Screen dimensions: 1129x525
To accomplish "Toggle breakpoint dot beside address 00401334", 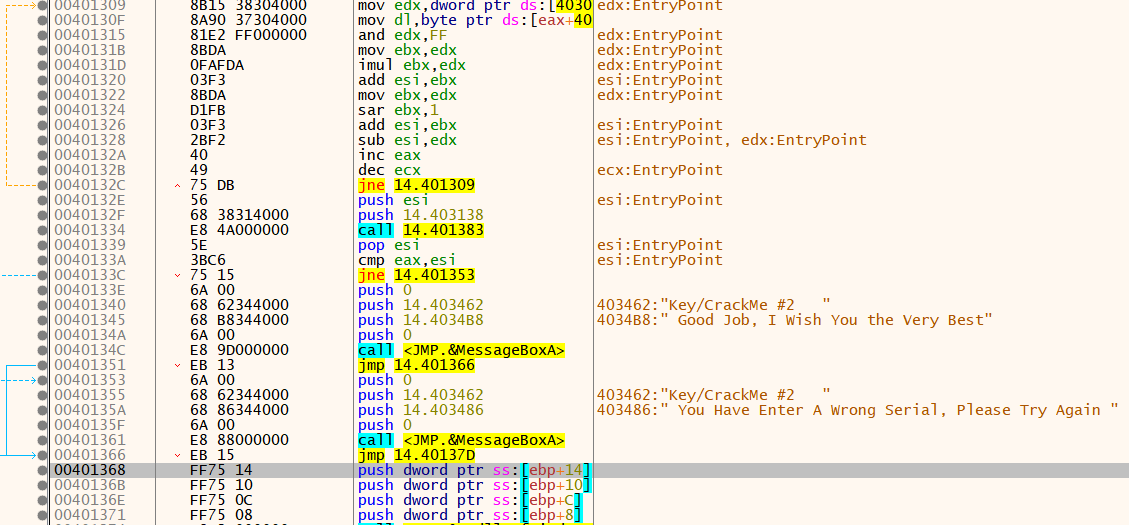I will [x=42, y=230].
